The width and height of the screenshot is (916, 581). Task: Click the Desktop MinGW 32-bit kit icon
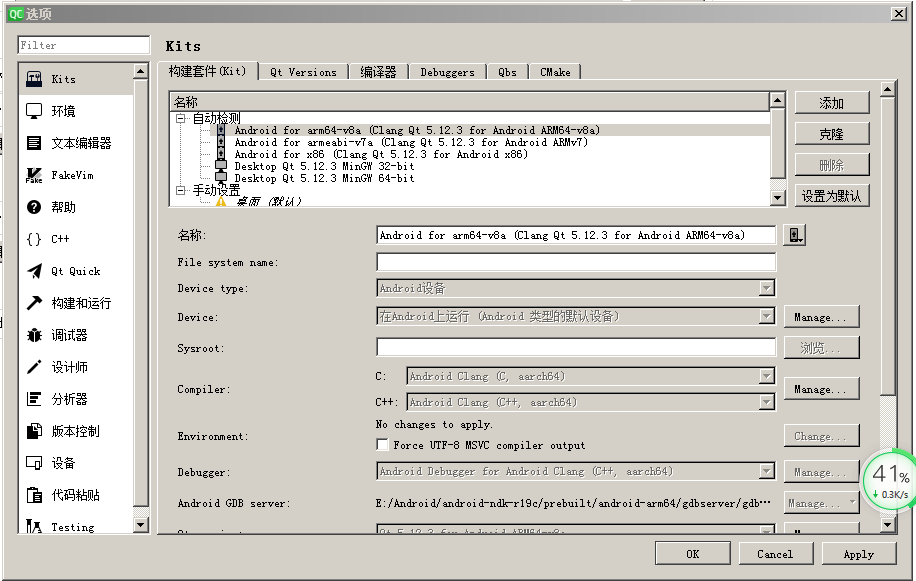[x=221, y=166]
